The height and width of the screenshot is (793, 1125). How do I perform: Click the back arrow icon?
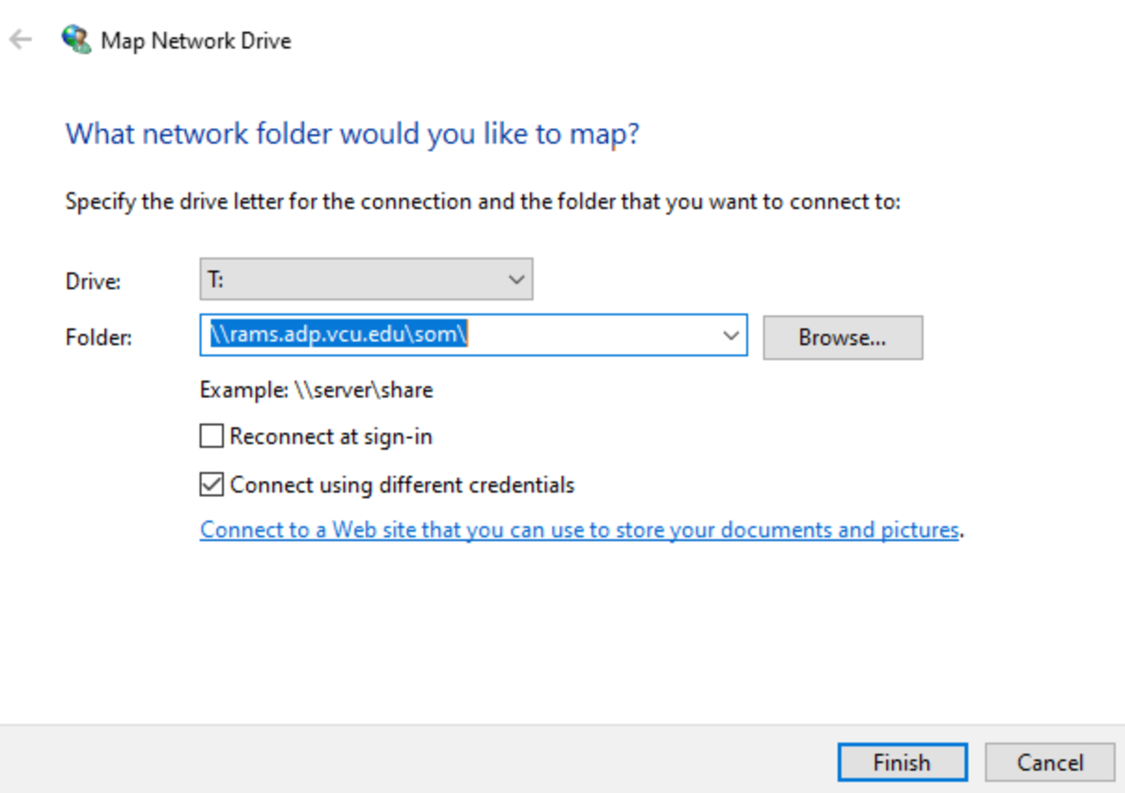[21, 40]
